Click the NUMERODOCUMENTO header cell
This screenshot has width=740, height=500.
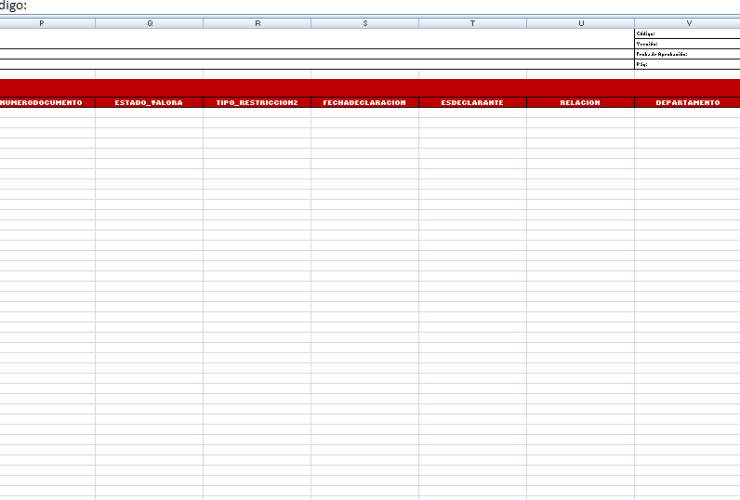47,102
